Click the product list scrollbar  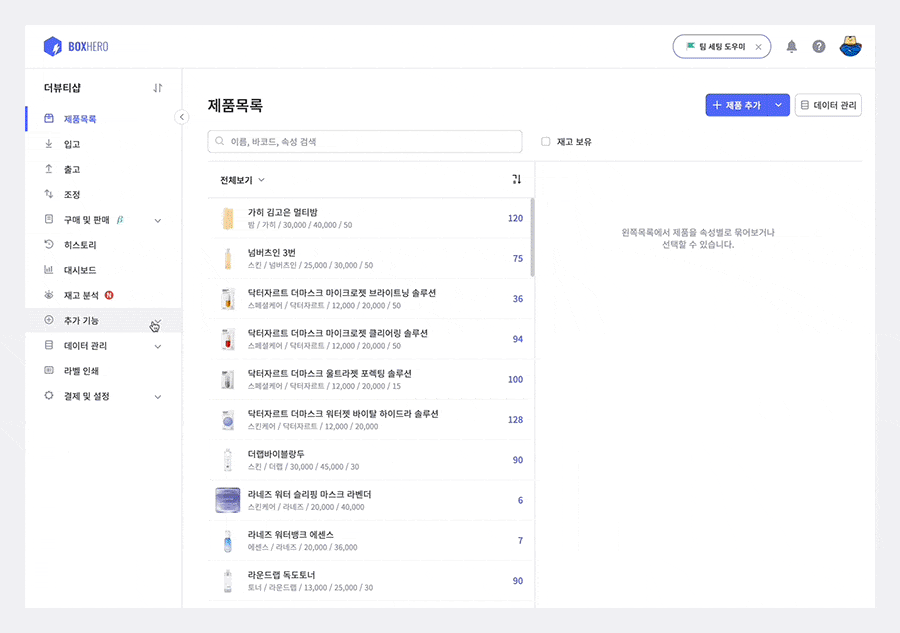[x=532, y=238]
